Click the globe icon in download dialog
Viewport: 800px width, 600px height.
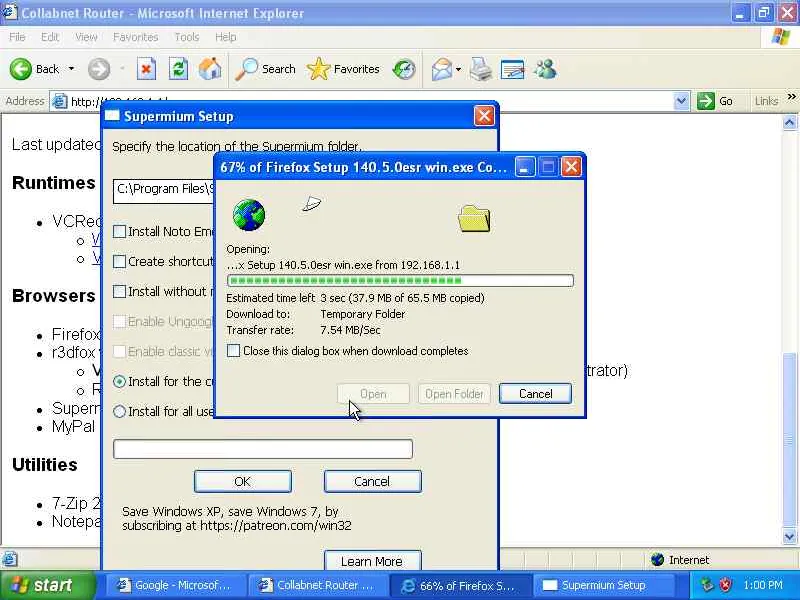pos(249,215)
